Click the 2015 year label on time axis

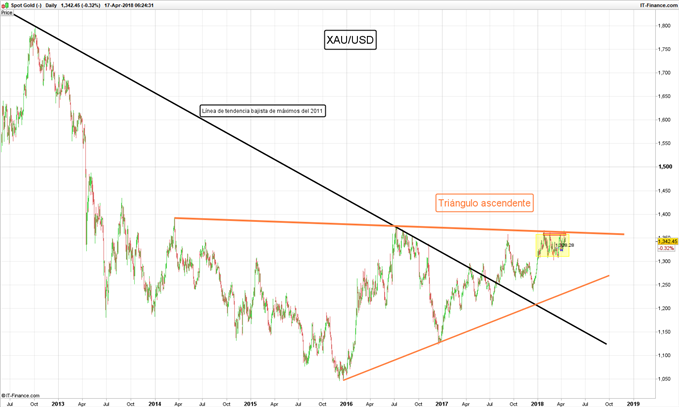[x=250, y=404]
